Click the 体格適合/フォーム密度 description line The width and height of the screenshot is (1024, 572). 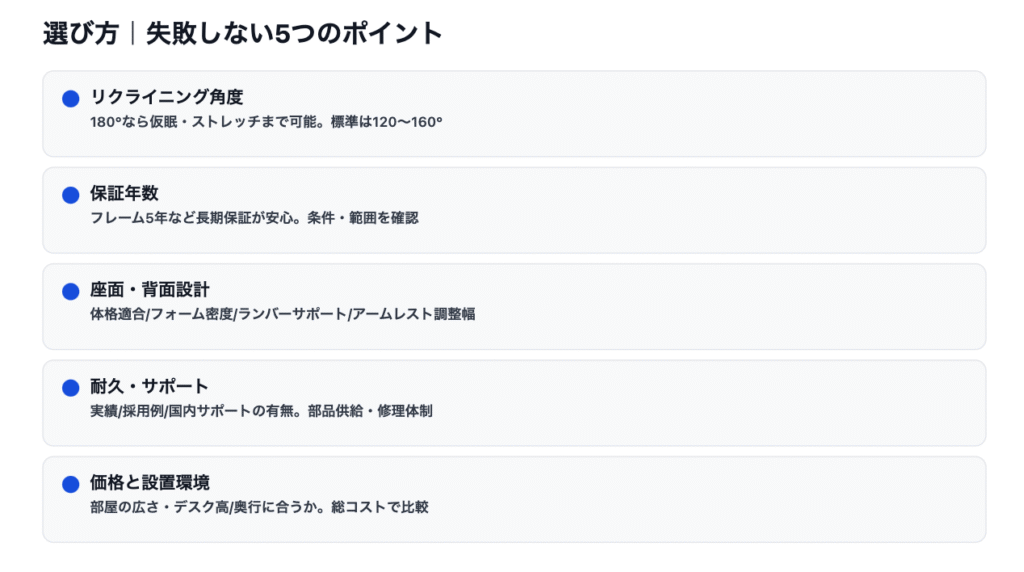tap(282, 314)
